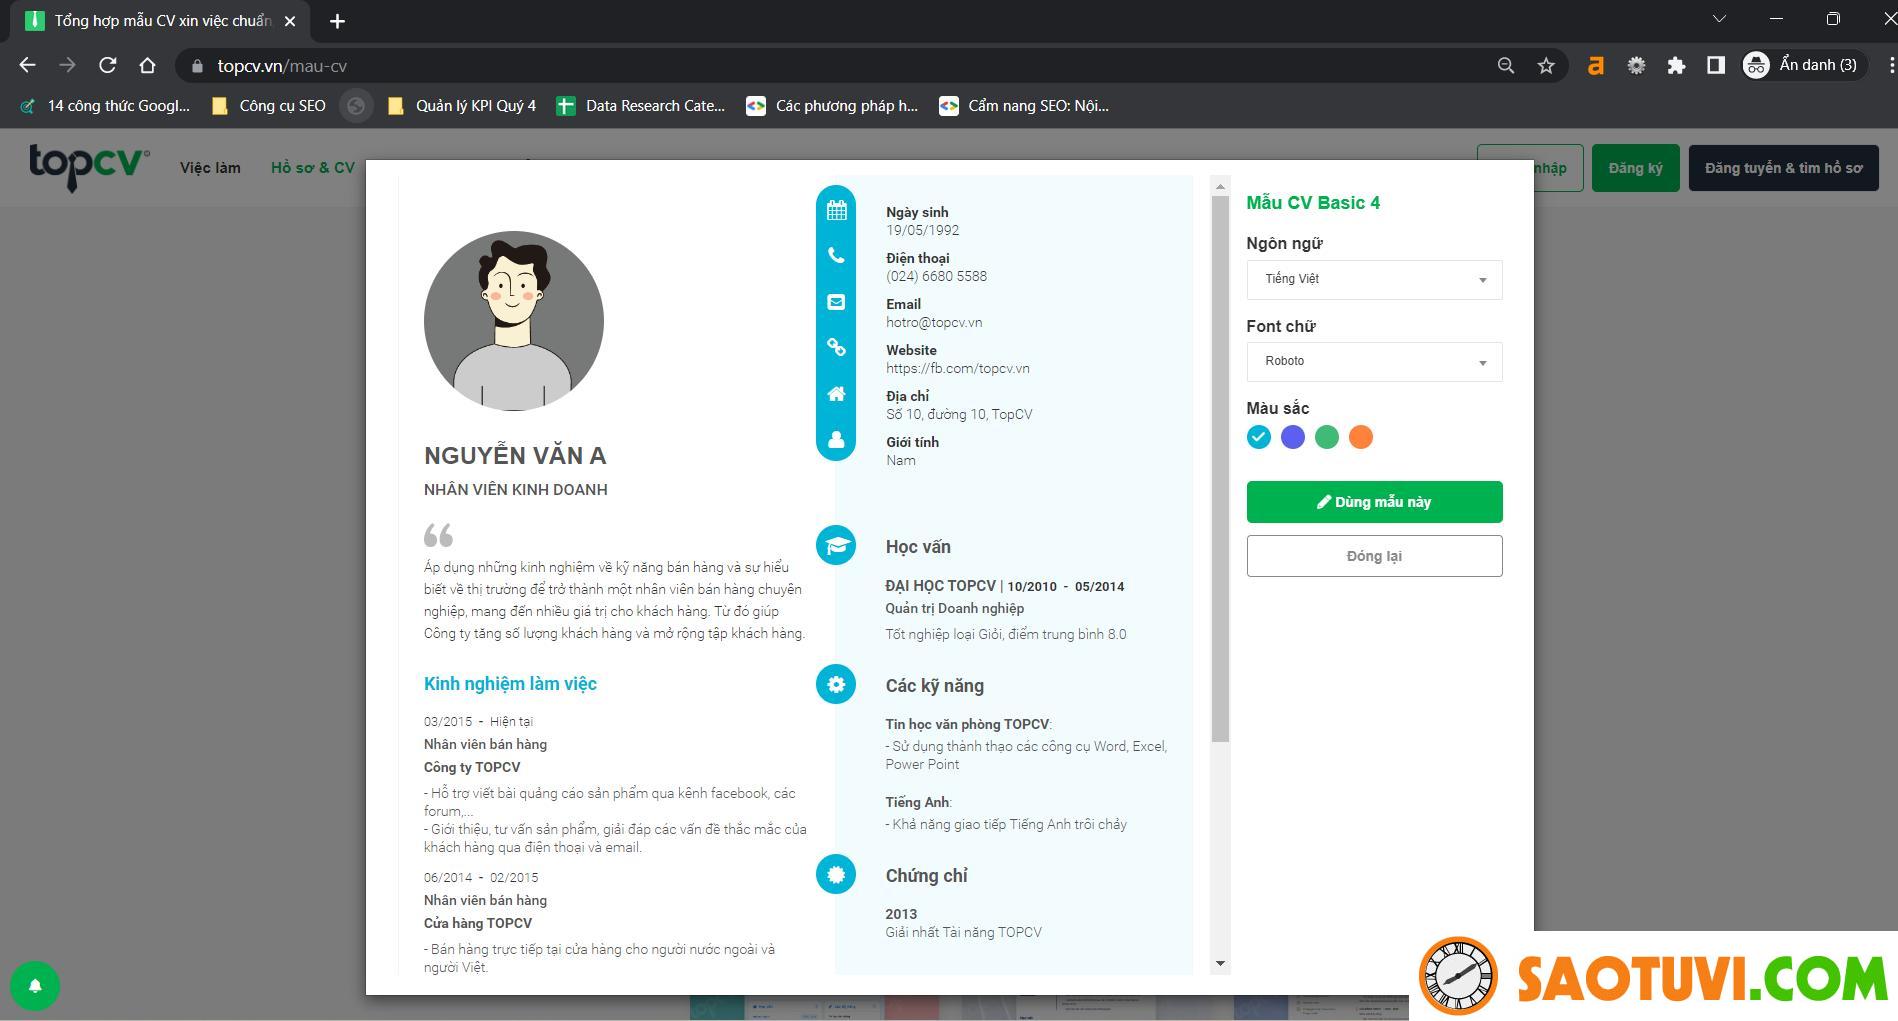Click Đăng tuyển & tìm hồ sơ button
The width and height of the screenshot is (1898, 1021).
pos(1784,168)
